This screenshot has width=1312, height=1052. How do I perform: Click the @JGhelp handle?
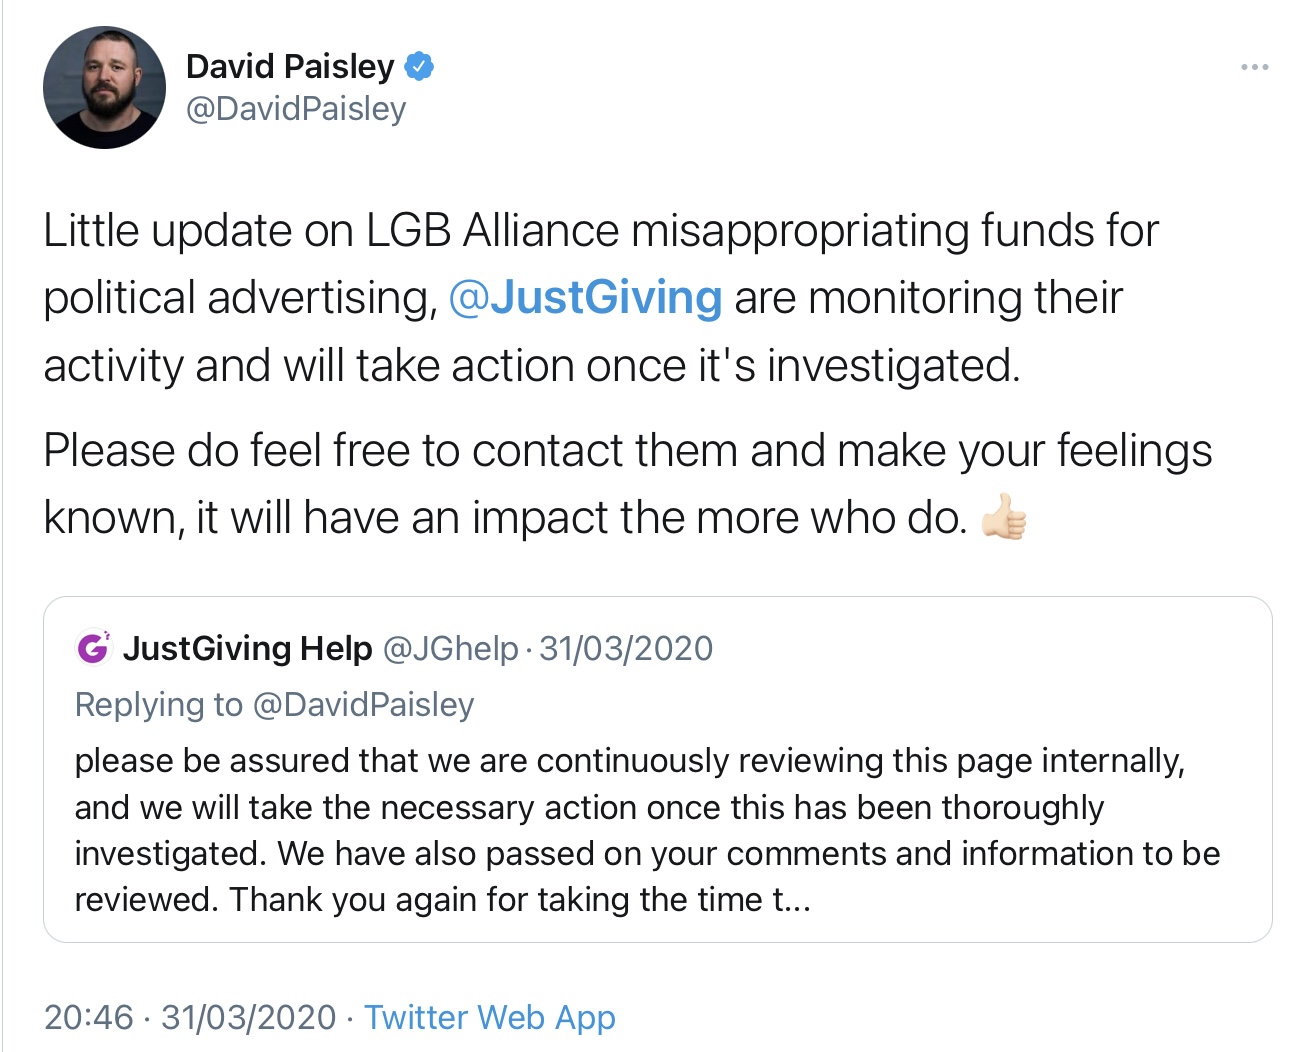[451, 648]
